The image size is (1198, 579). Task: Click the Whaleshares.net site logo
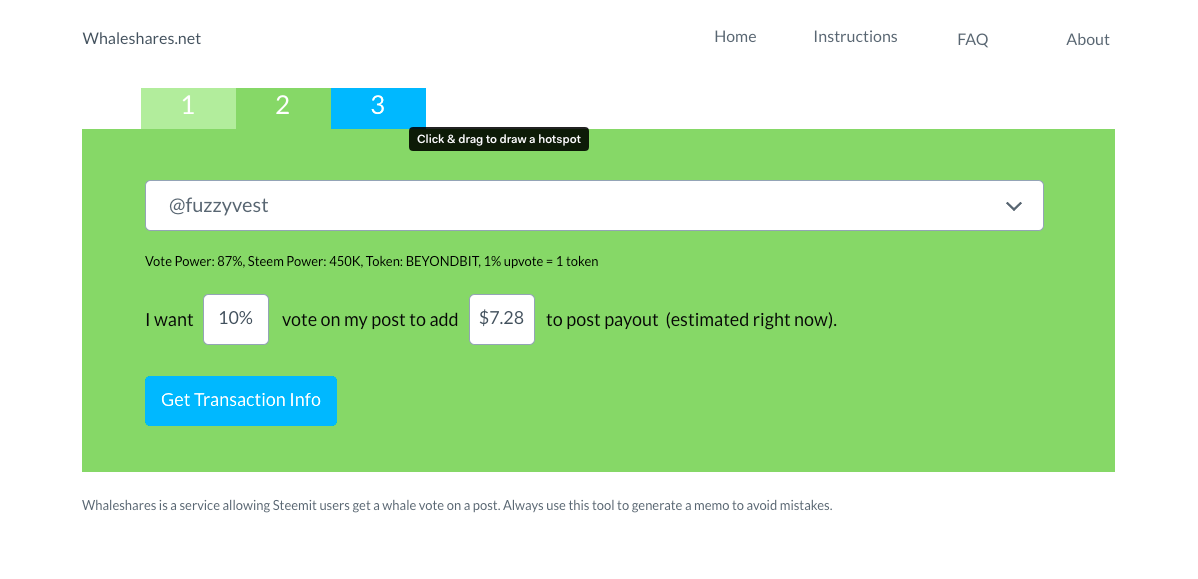click(141, 38)
